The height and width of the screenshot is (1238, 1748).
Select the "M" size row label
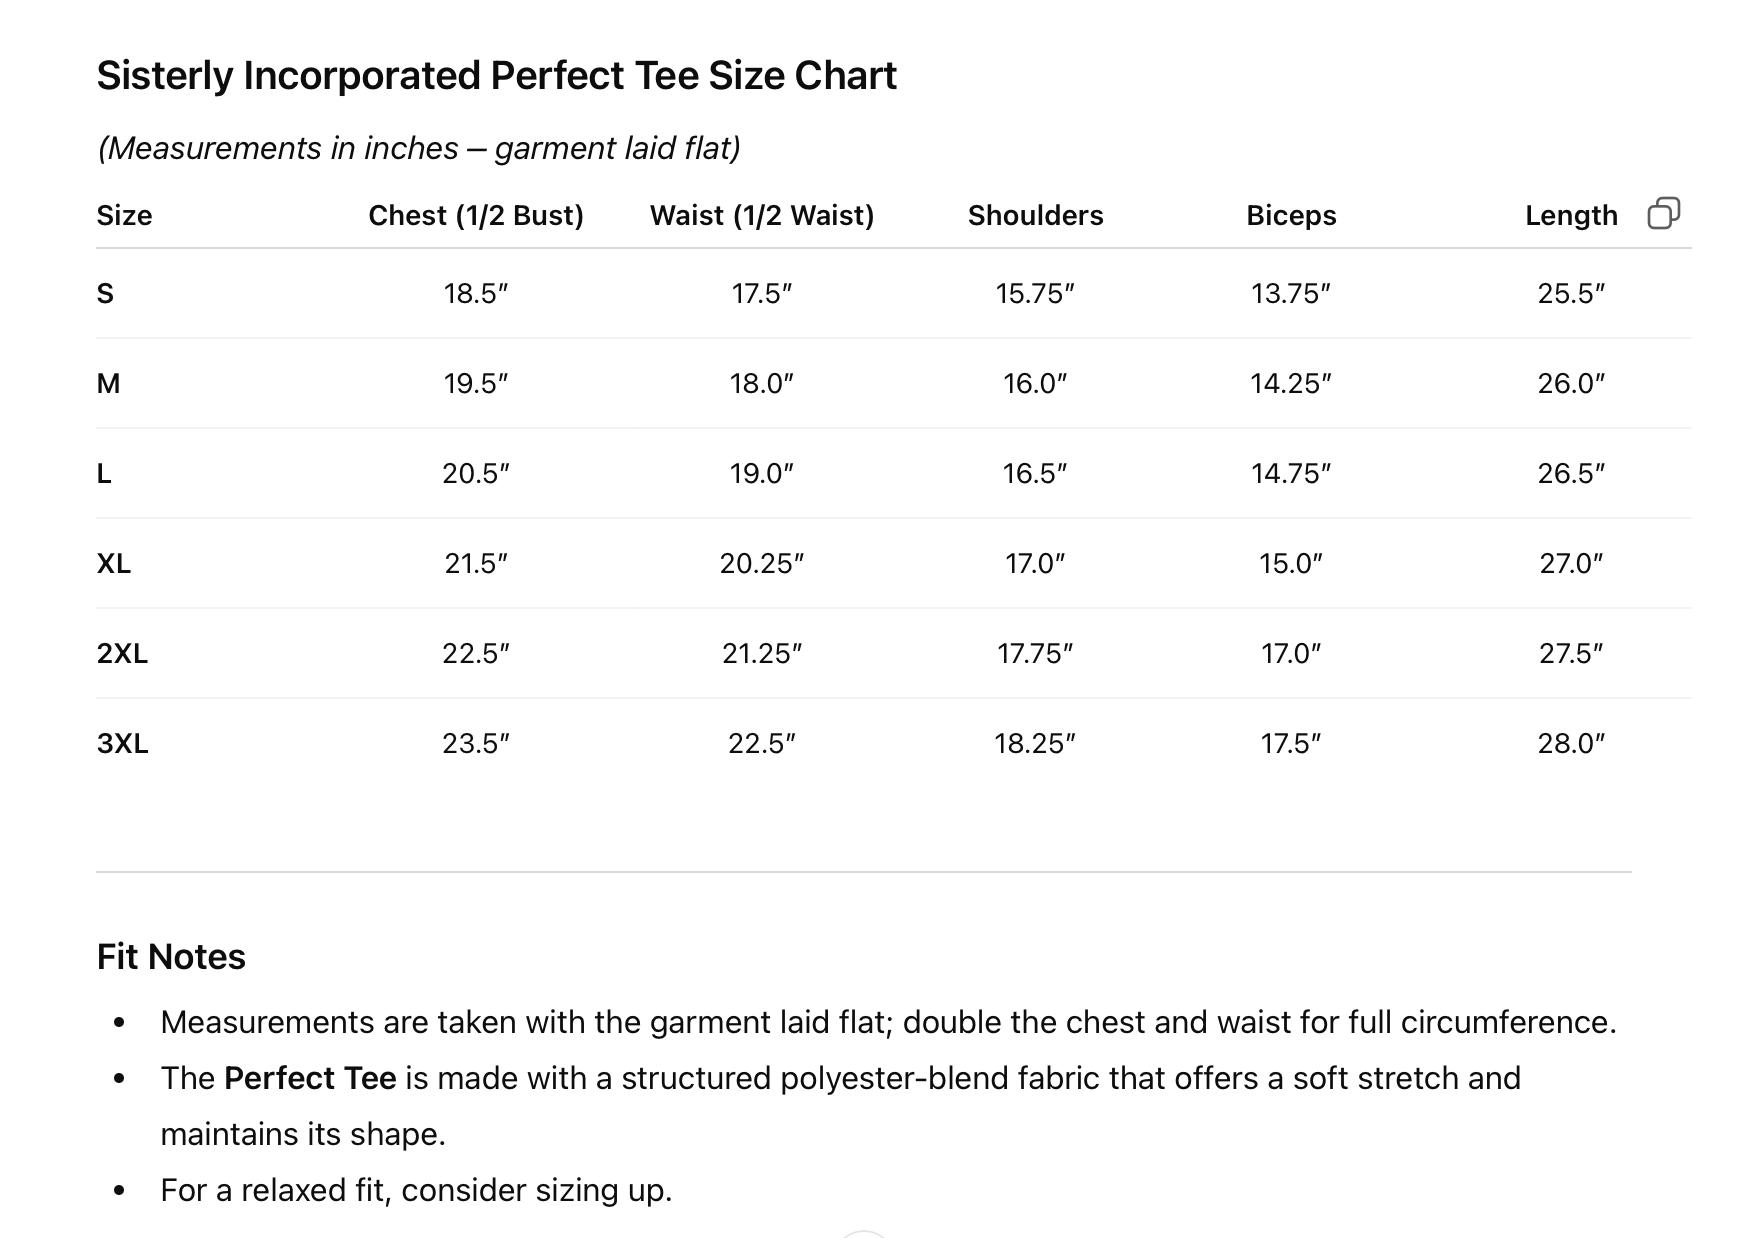point(108,383)
